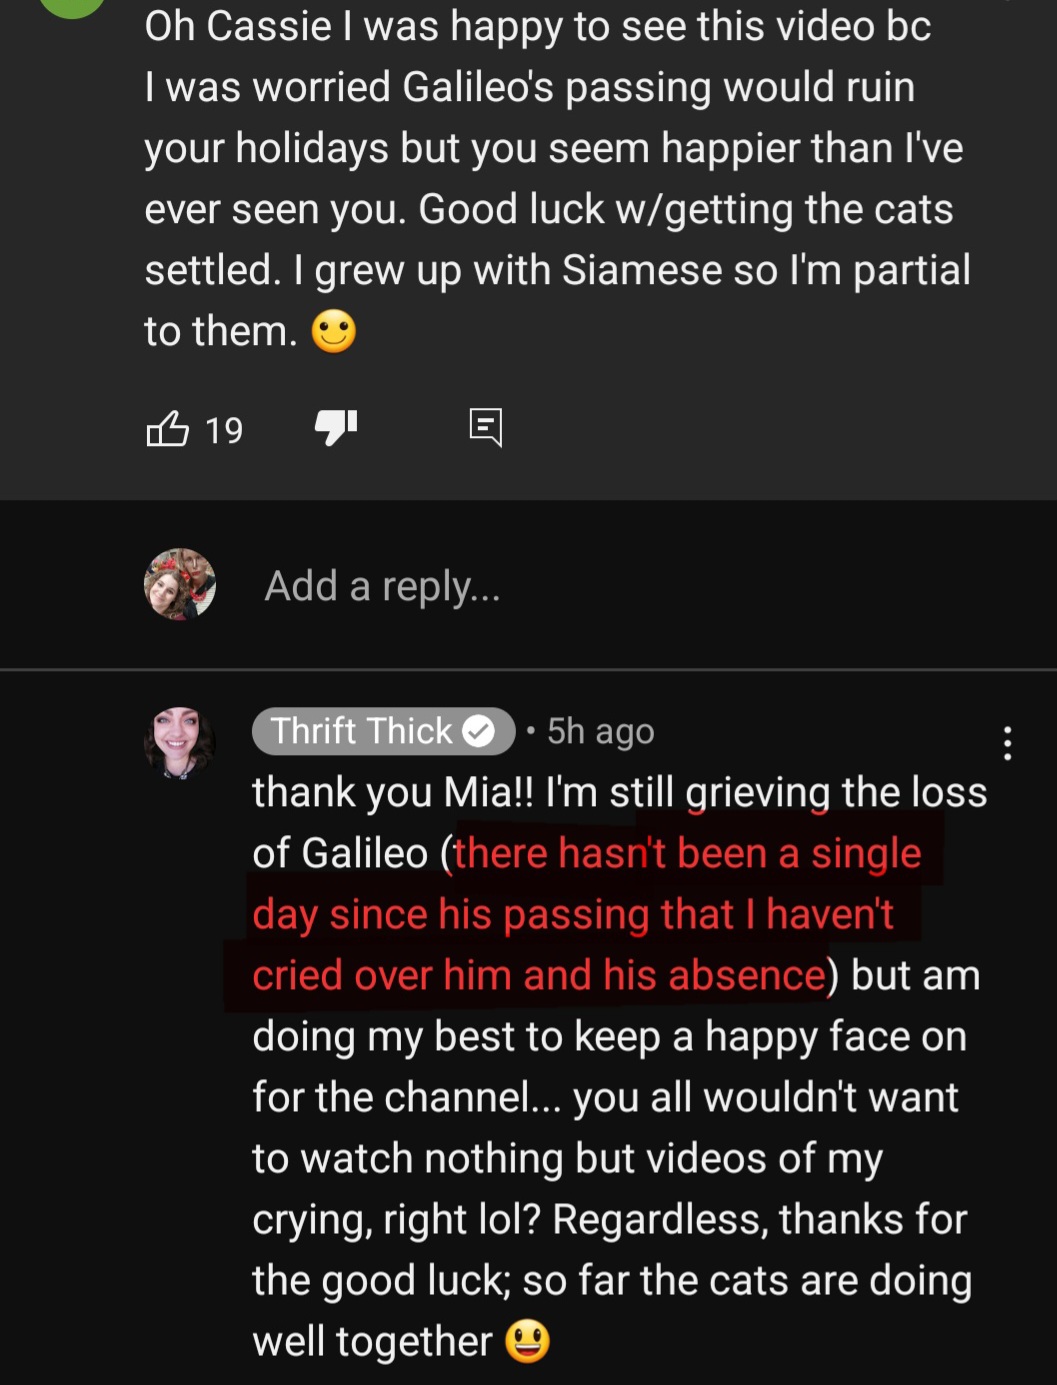Open the Thrift Thick channel name chip
This screenshot has height=1385, width=1057.
coord(383,732)
